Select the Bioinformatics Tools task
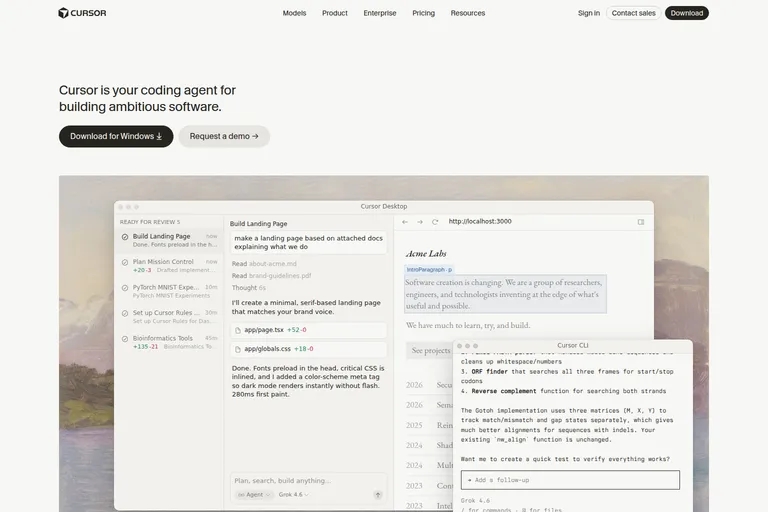 tap(169, 342)
